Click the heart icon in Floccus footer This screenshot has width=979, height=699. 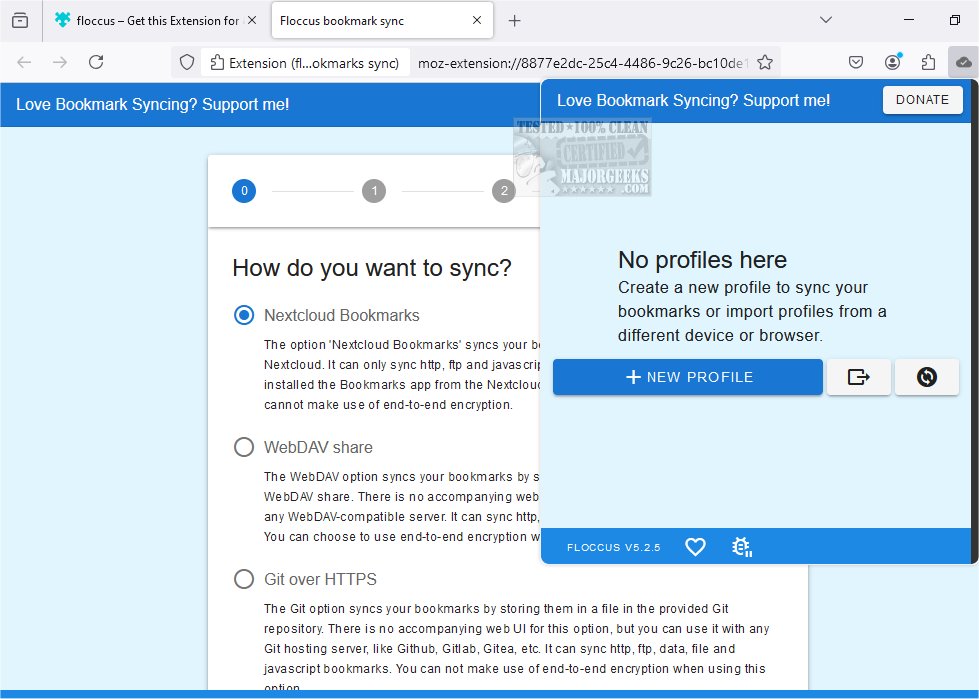(x=695, y=547)
